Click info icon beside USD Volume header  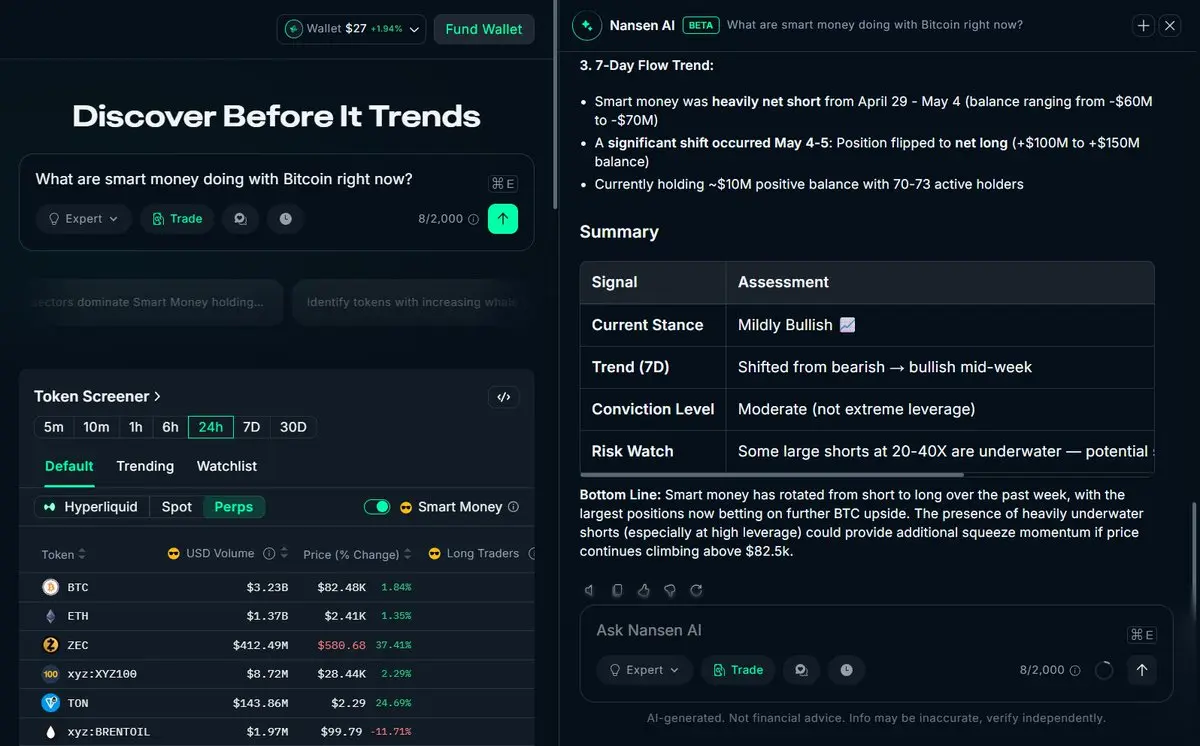tap(269, 554)
